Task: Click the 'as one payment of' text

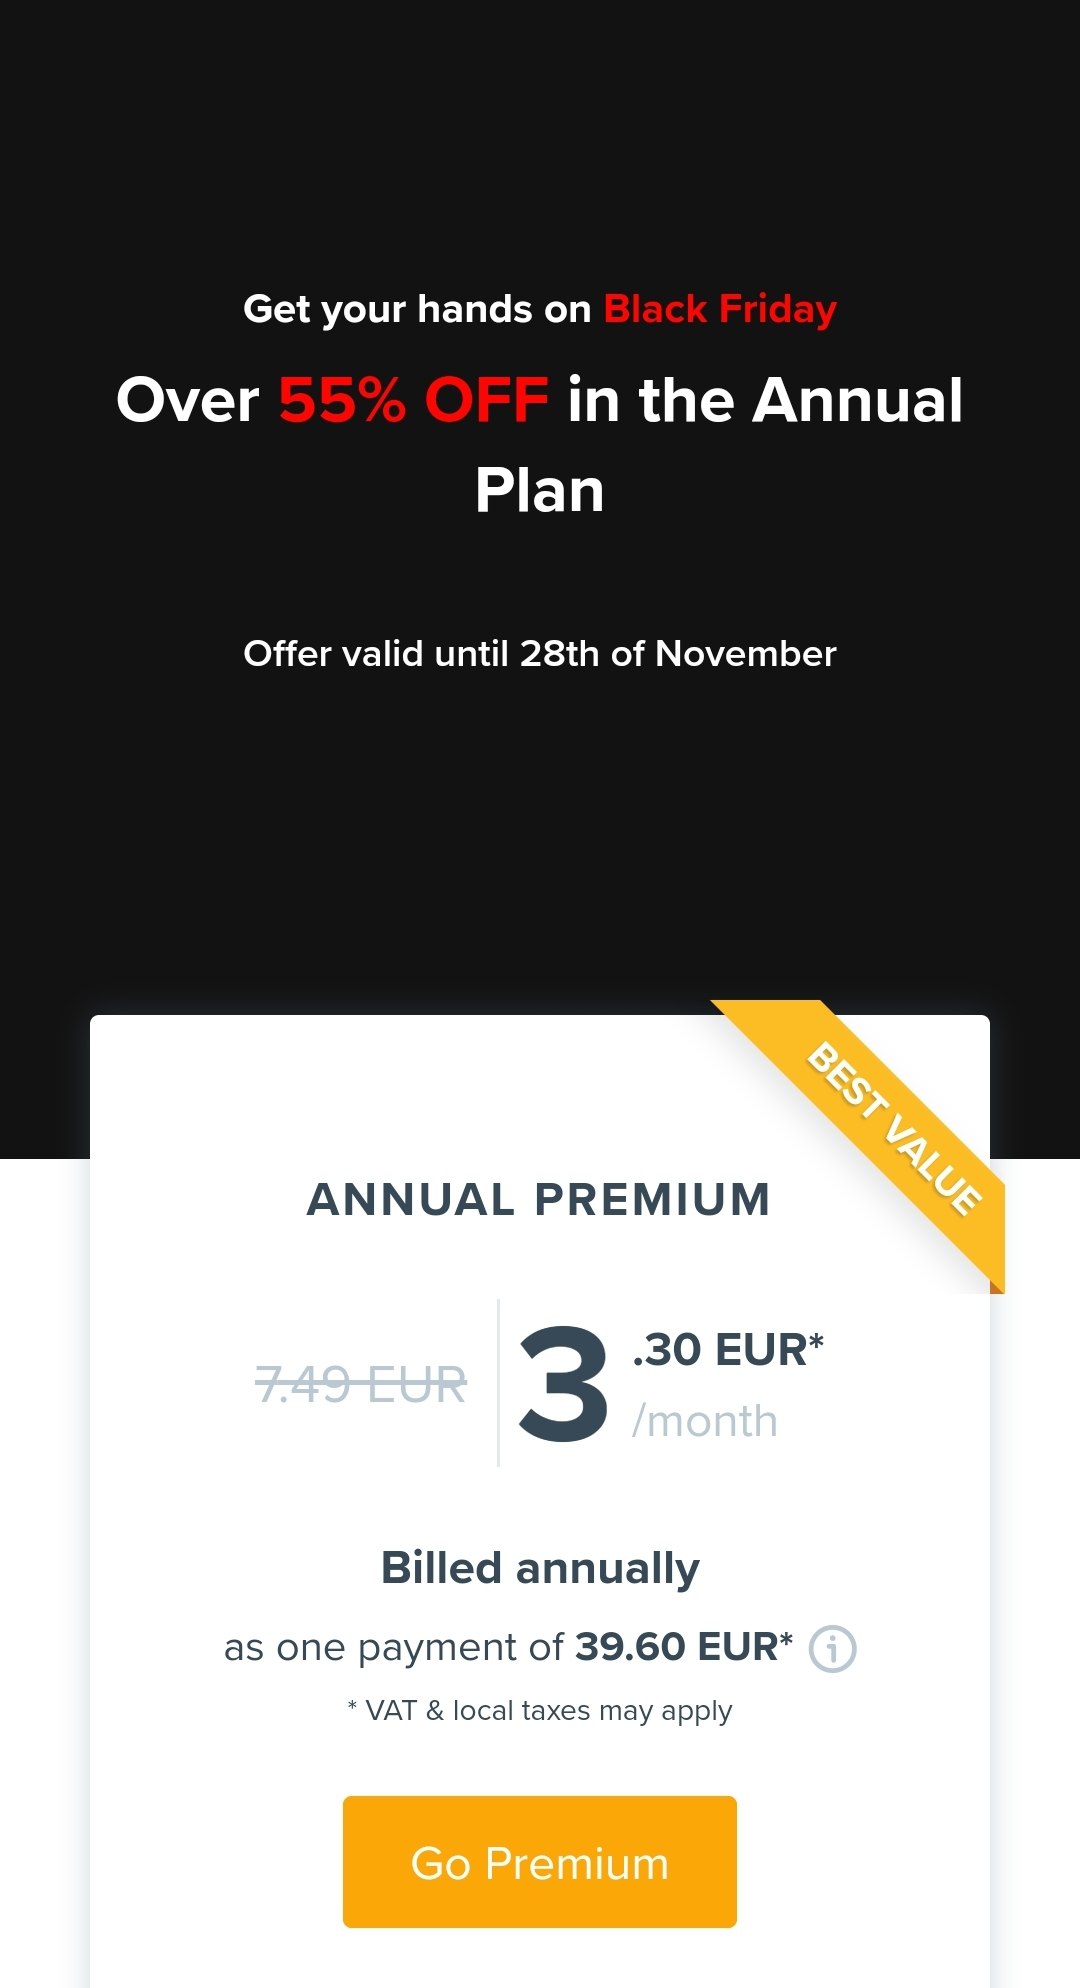Action: (394, 1648)
